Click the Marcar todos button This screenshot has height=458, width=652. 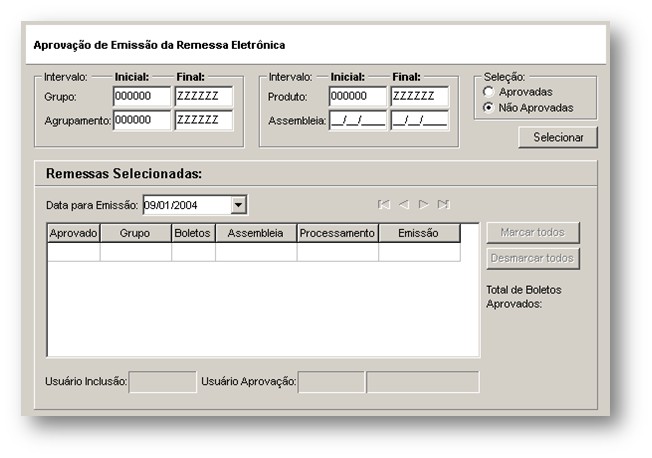coord(533,233)
